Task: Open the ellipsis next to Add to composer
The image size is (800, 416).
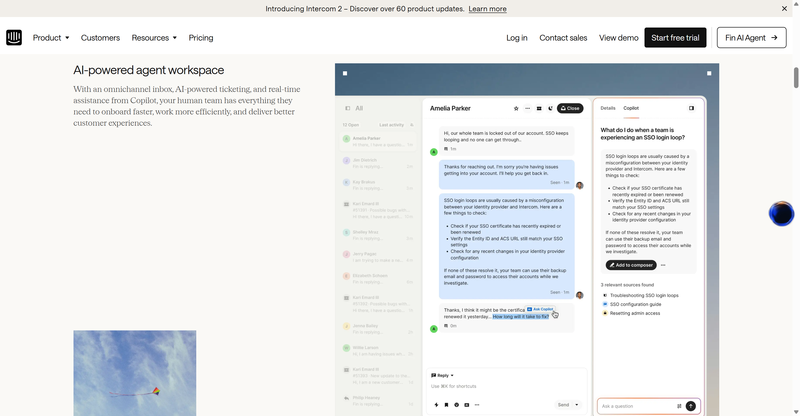Action: click(663, 265)
